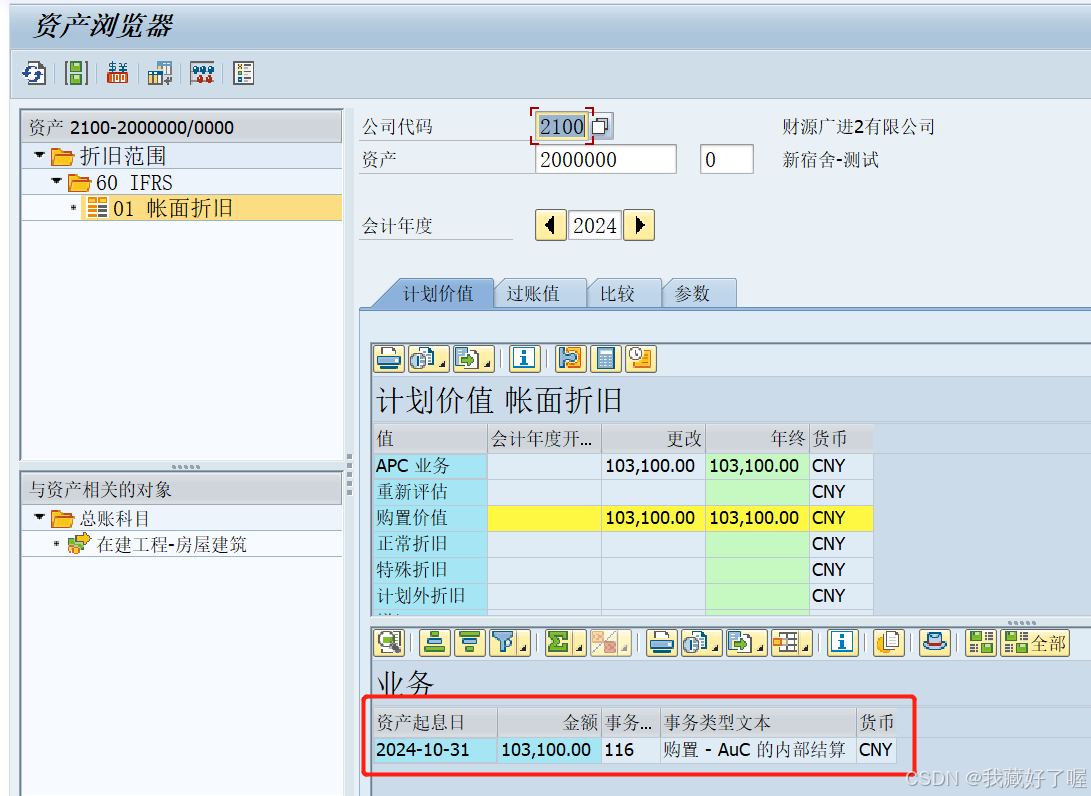Click the clock schedule icon in planned values toolbar
This screenshot has height=796, width=1091.
coord(641,359)
